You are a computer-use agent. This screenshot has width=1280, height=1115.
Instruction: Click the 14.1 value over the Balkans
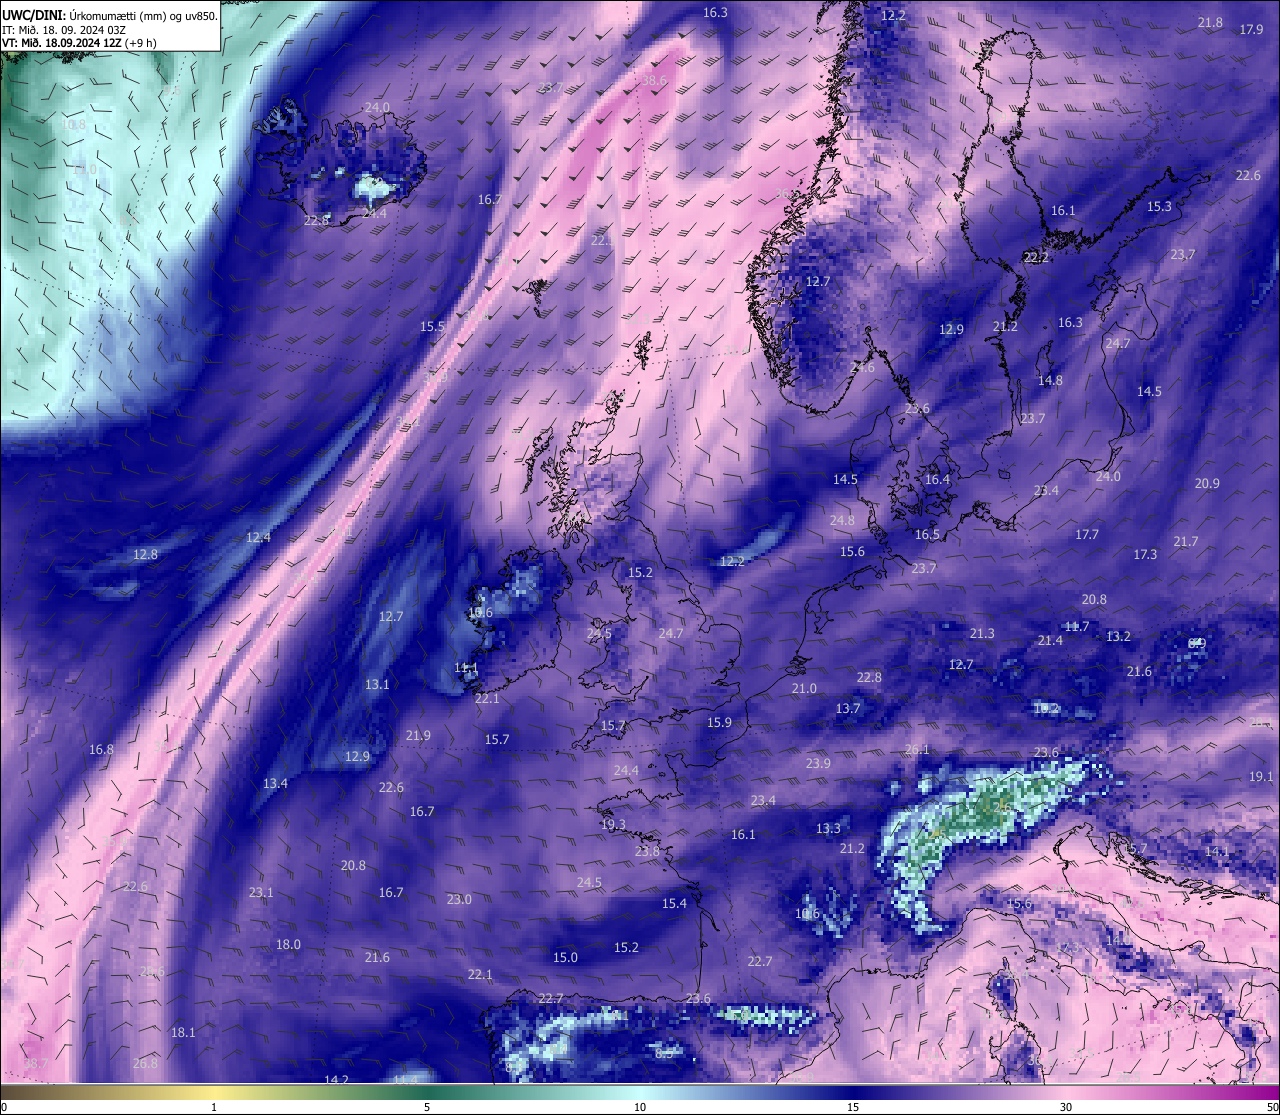pos(1216,851)
